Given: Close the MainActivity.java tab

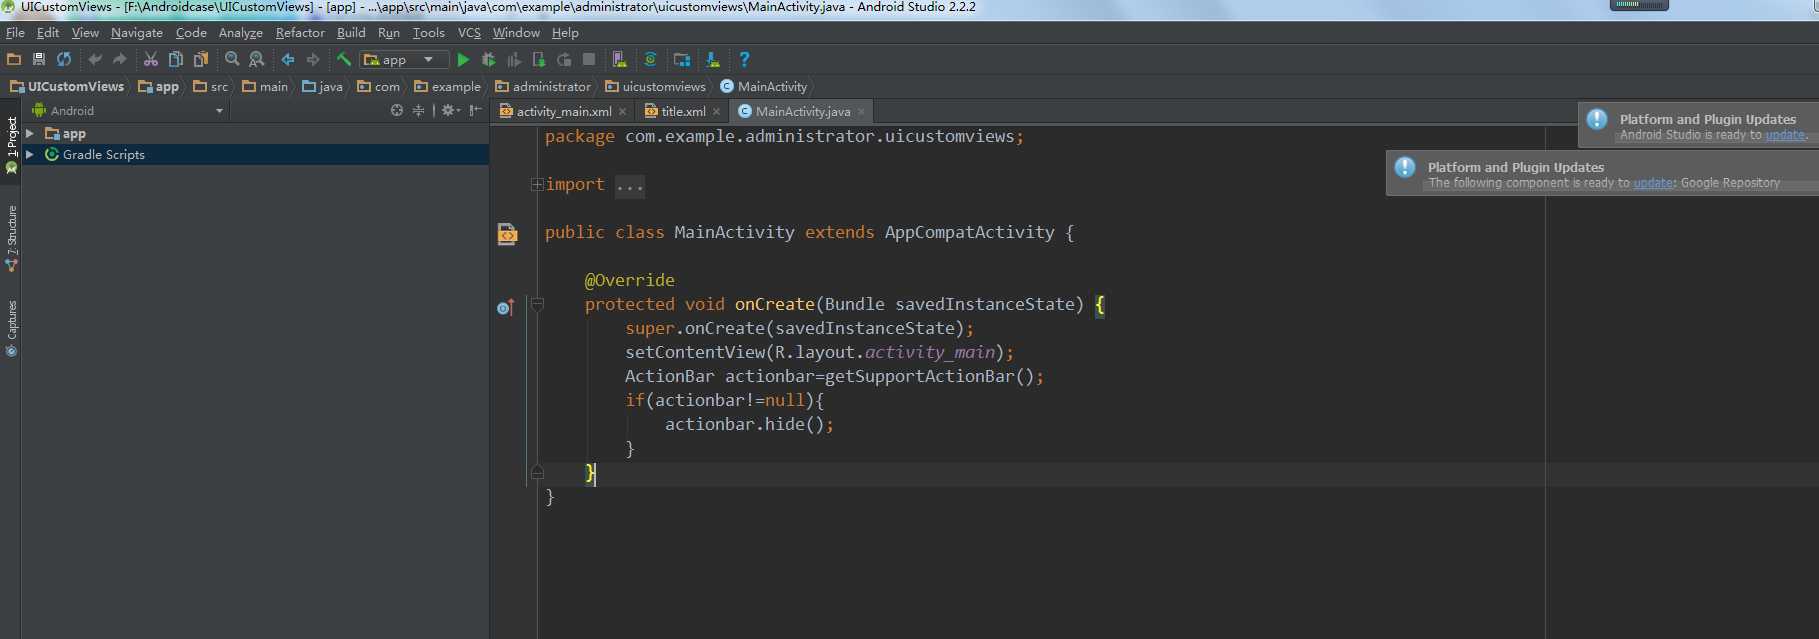Looking at the screenshot, I should (x=862, y=112).
